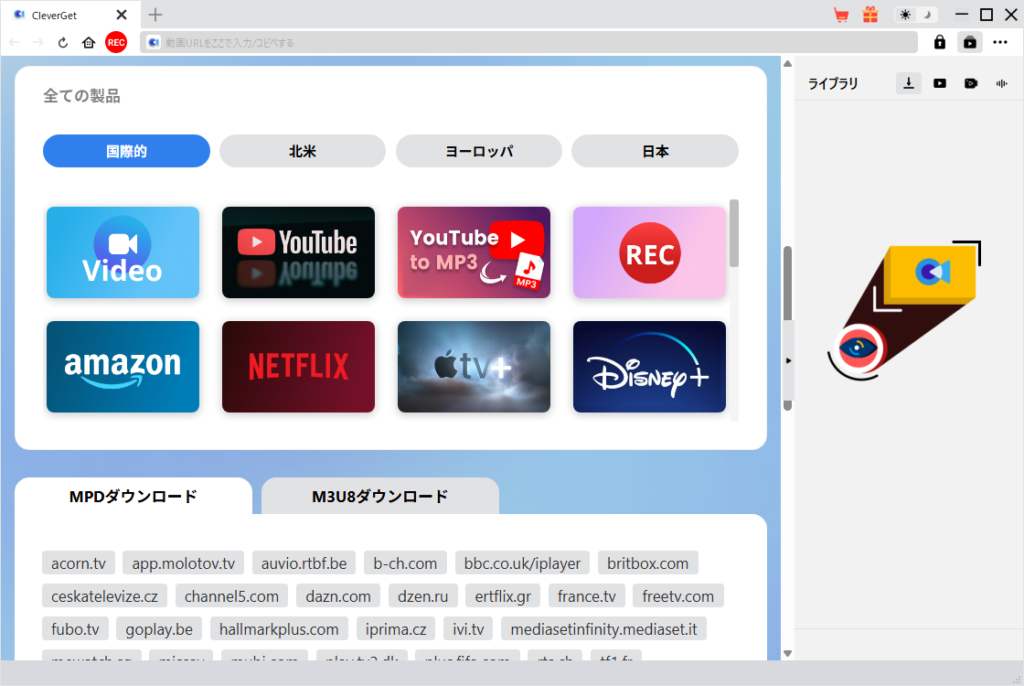Open the bbc.co.uk/iplayer site link
This screenshot has width=1024, height=686.
(522, 563)
